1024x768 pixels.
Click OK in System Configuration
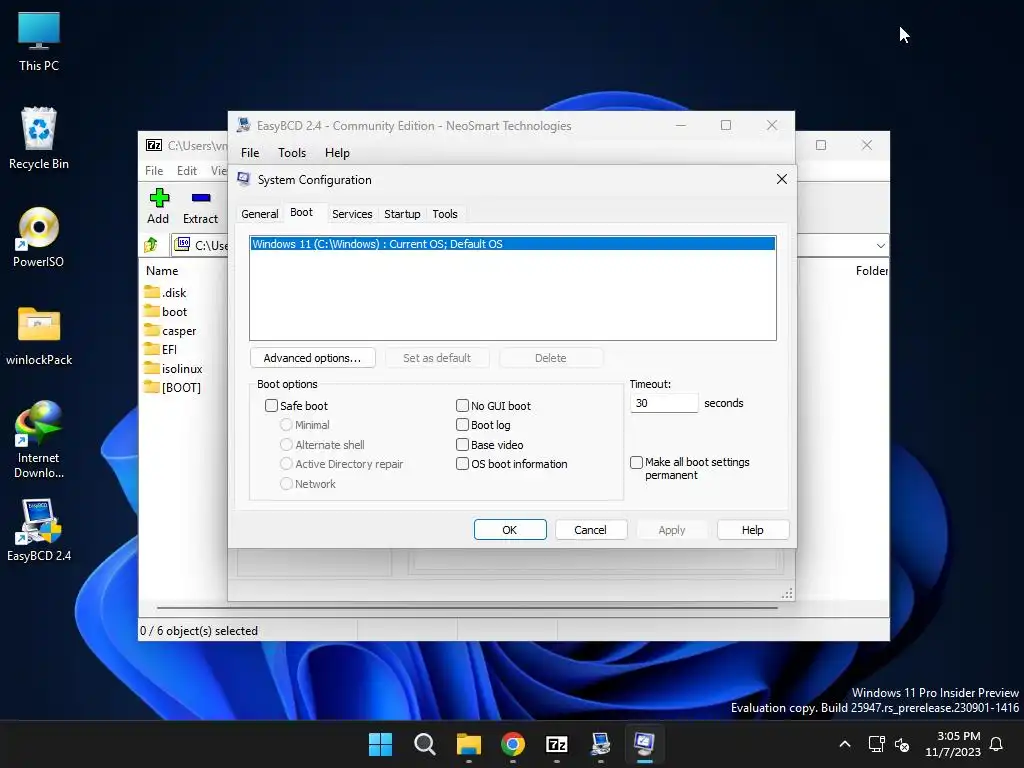pos(510,530)
